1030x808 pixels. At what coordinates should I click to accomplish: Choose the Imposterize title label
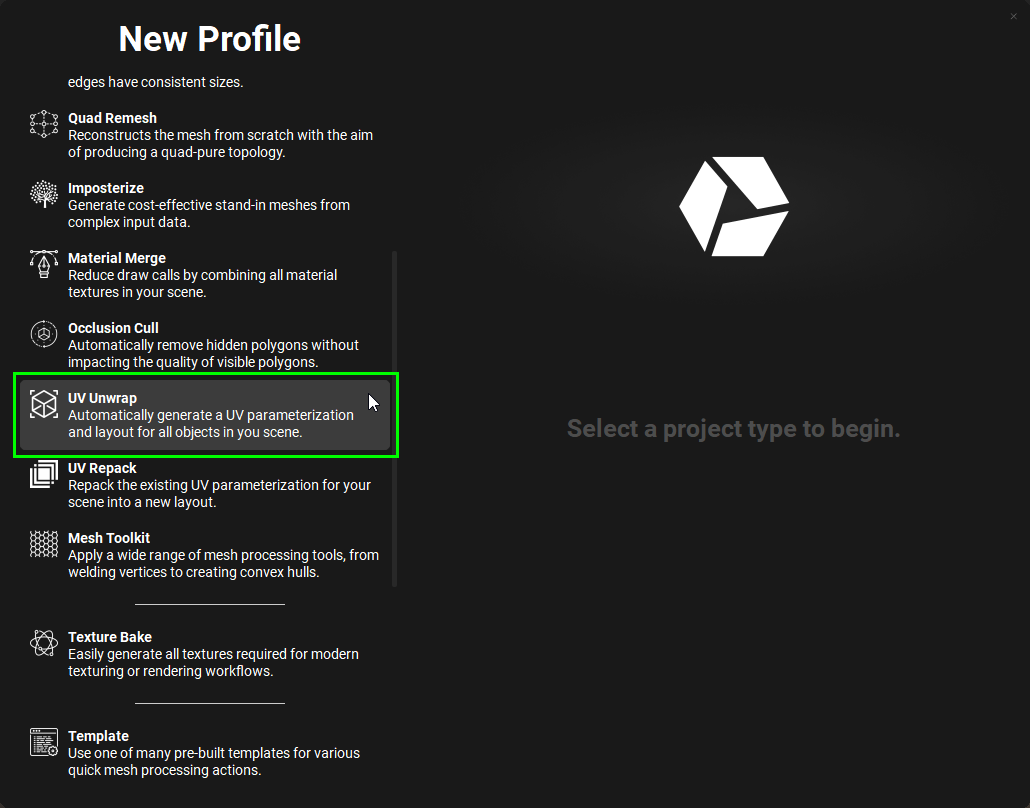coord(106,188)
